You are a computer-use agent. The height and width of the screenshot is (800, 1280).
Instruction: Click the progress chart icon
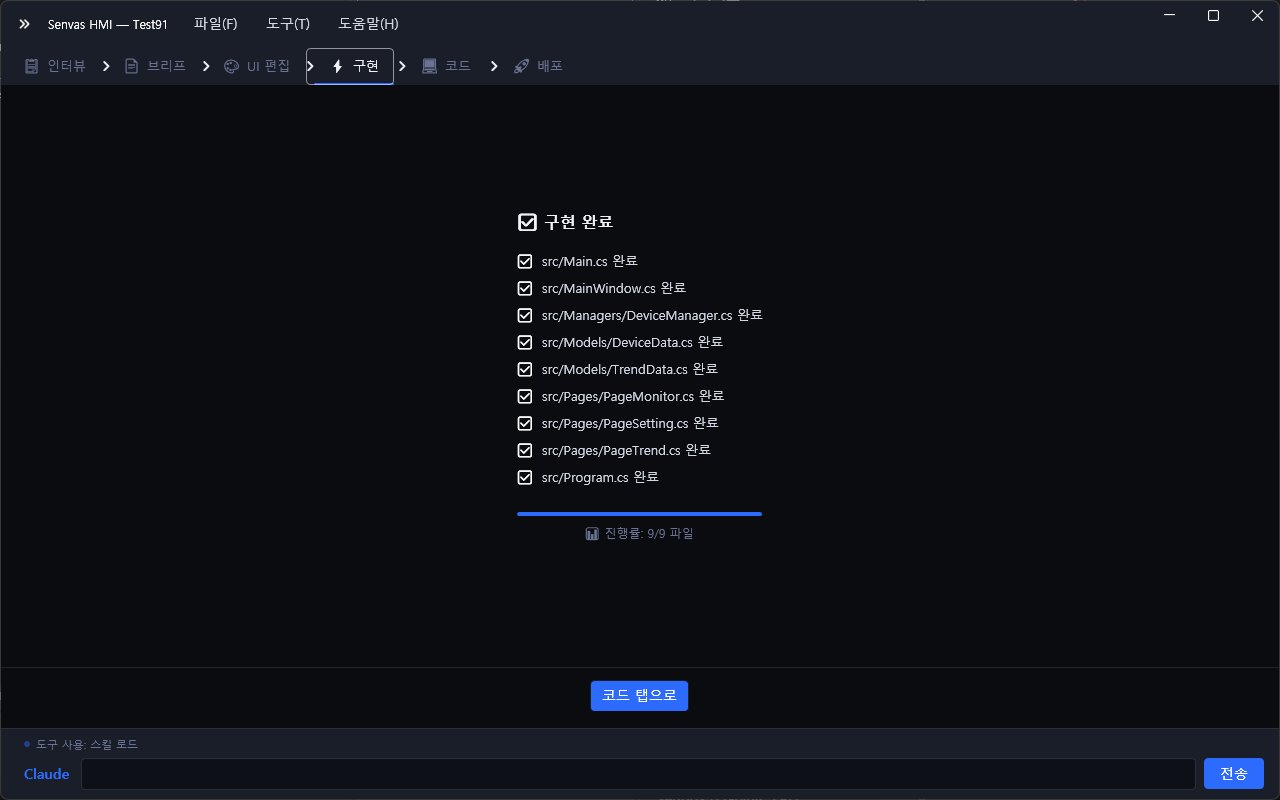pyautogui.click(x=591, y=534)
